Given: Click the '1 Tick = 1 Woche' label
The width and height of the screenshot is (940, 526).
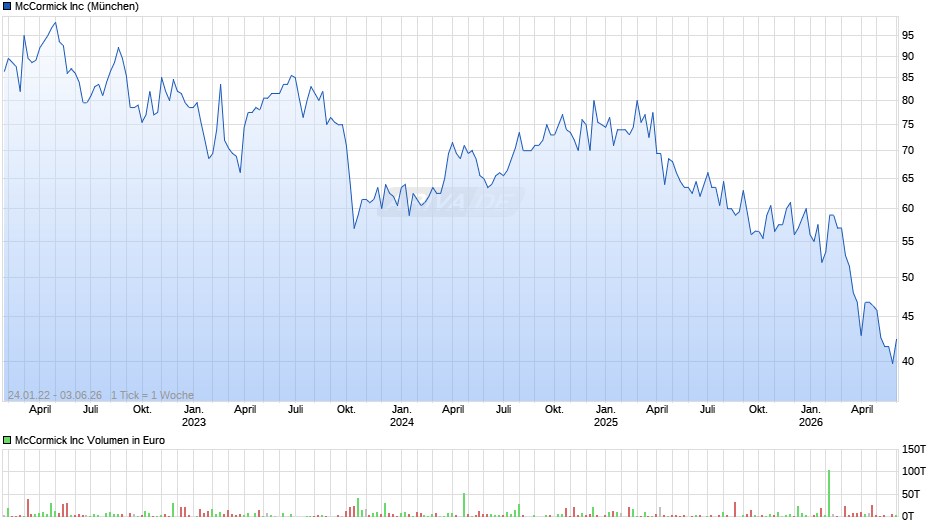Looking at the screenshot, I should click(x=152, y=395).
